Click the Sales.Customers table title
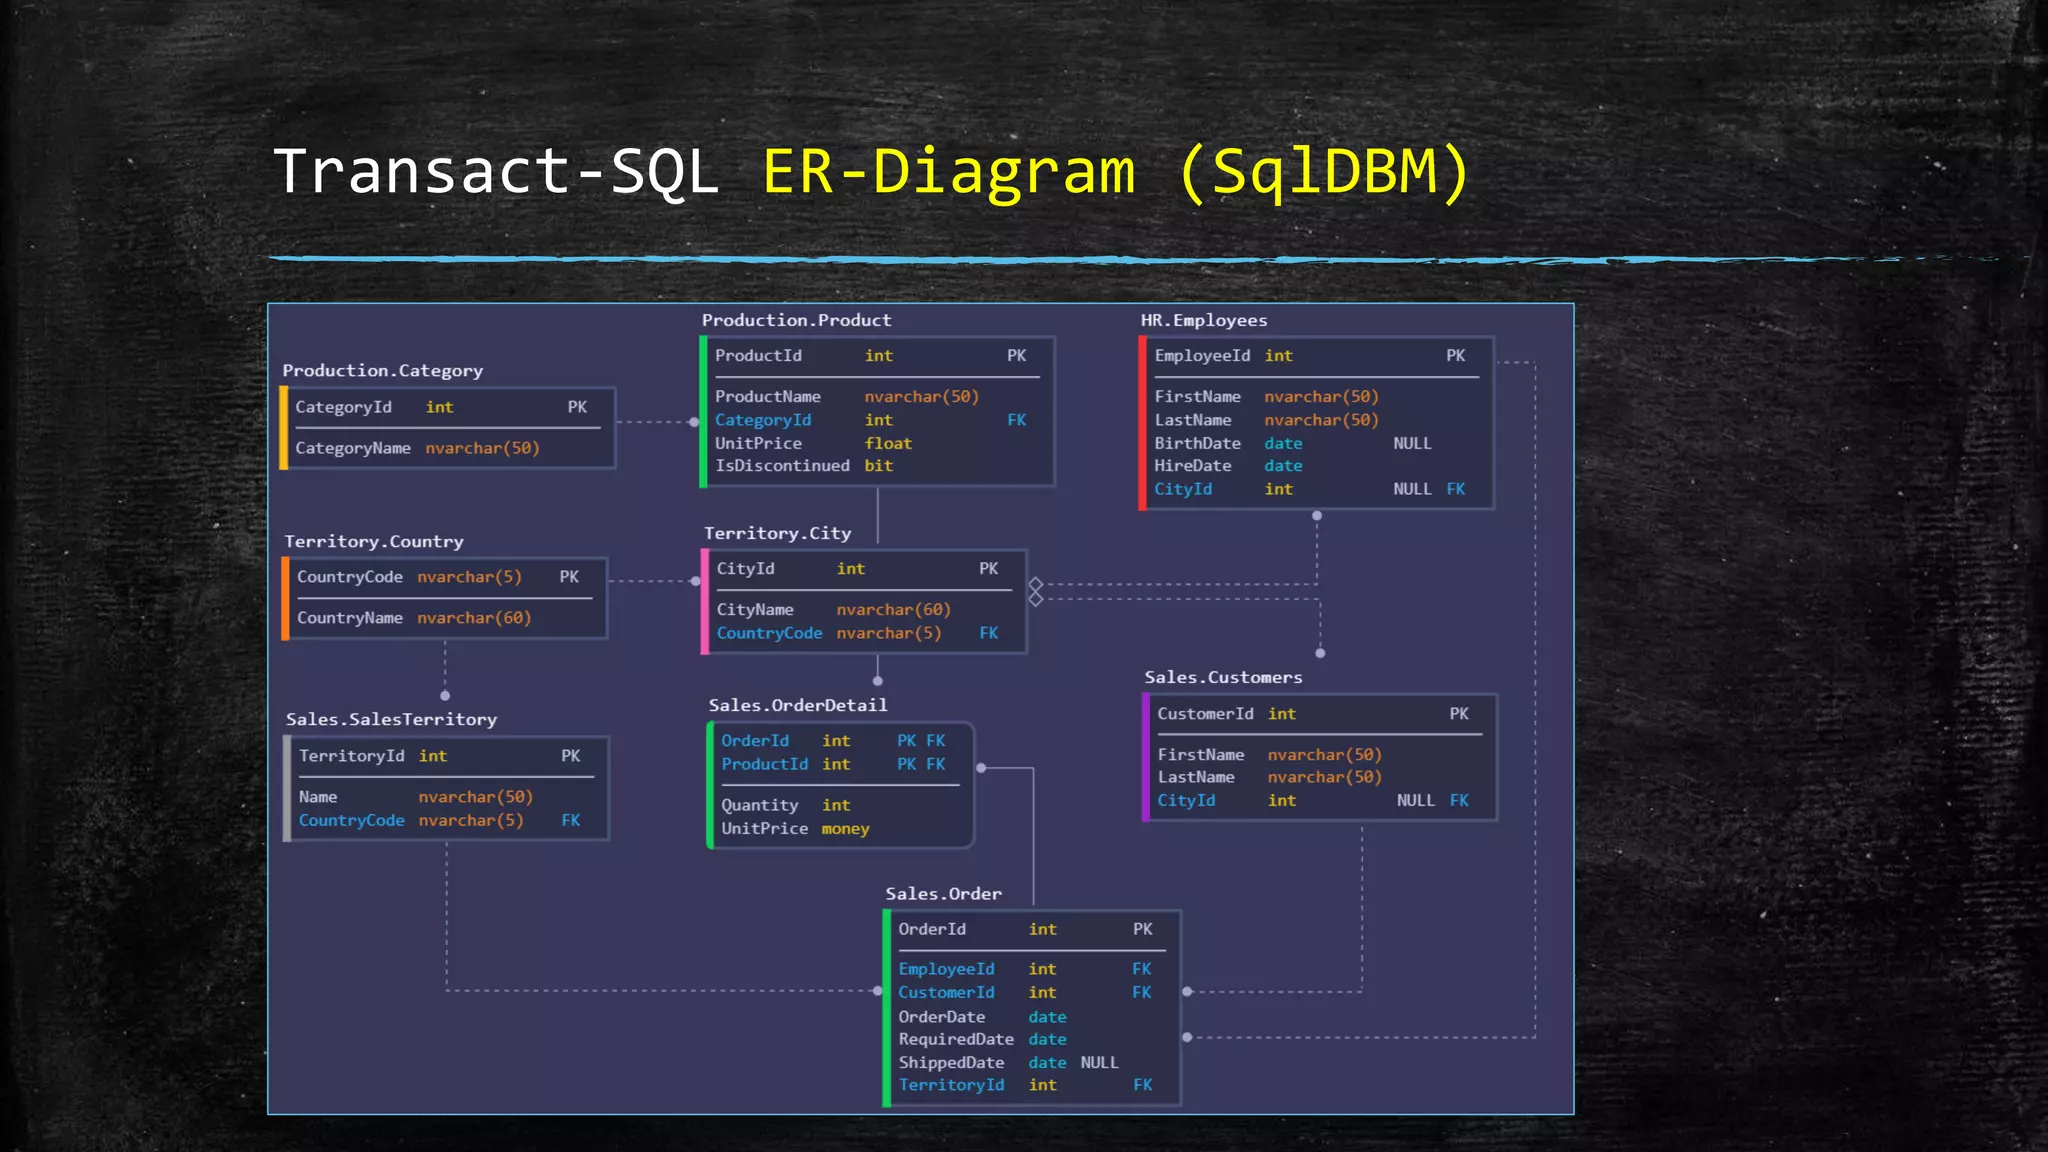 (1223, 677)
